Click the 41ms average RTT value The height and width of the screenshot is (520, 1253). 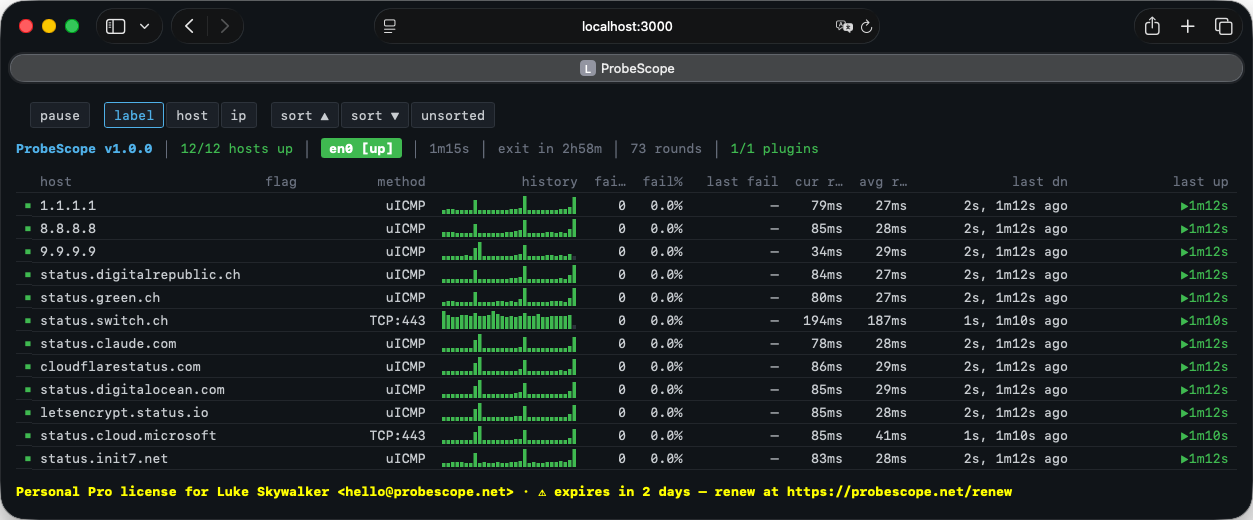coord(890,436)
